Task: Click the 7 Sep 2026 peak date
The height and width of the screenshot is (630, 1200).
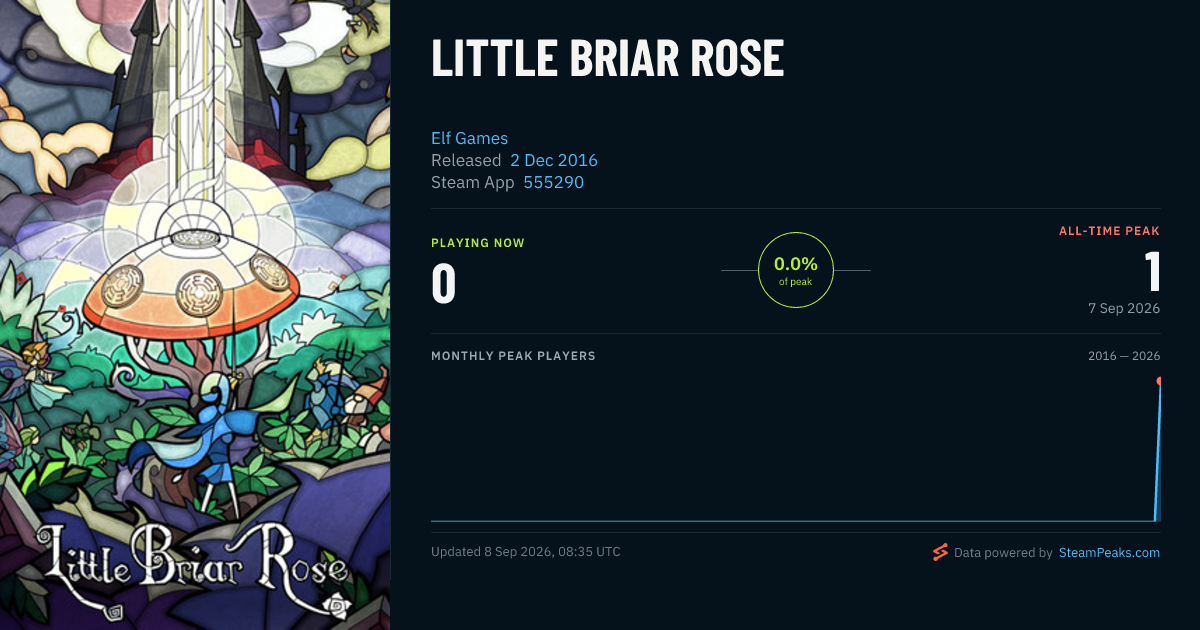Action: (x=1124, y=308)
